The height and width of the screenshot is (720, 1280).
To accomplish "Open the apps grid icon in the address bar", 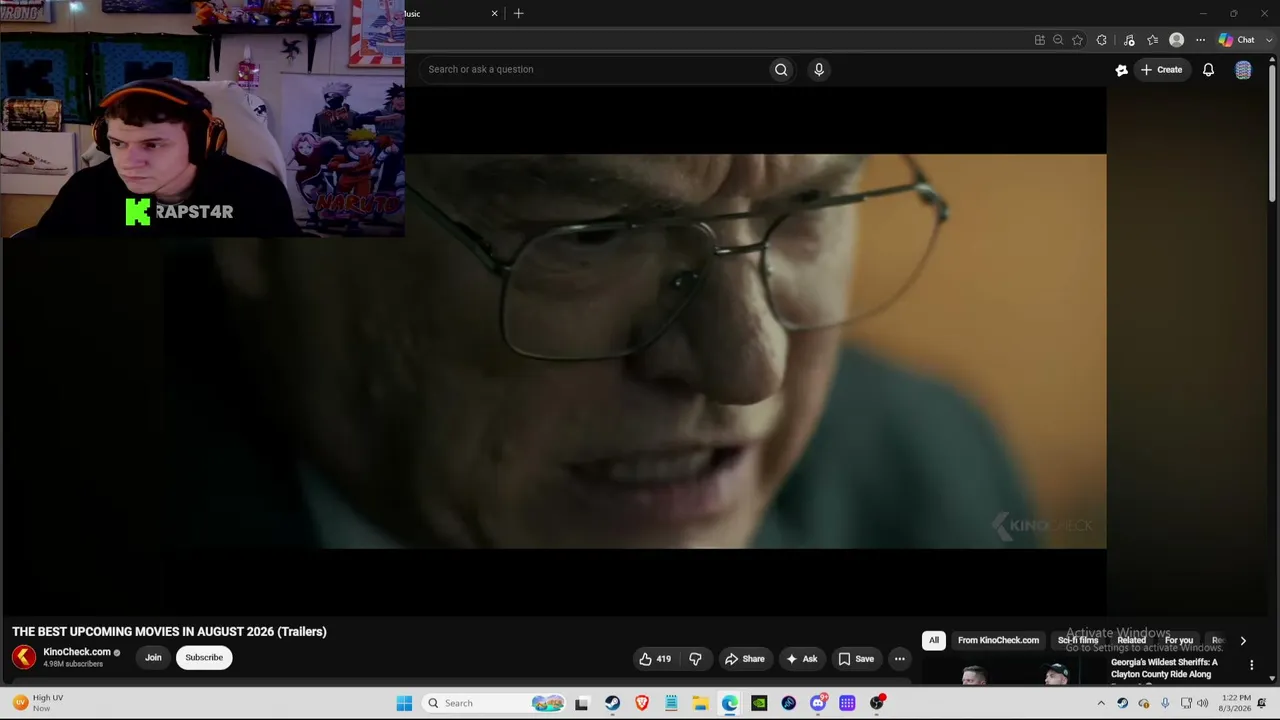I will point(1040,40).
